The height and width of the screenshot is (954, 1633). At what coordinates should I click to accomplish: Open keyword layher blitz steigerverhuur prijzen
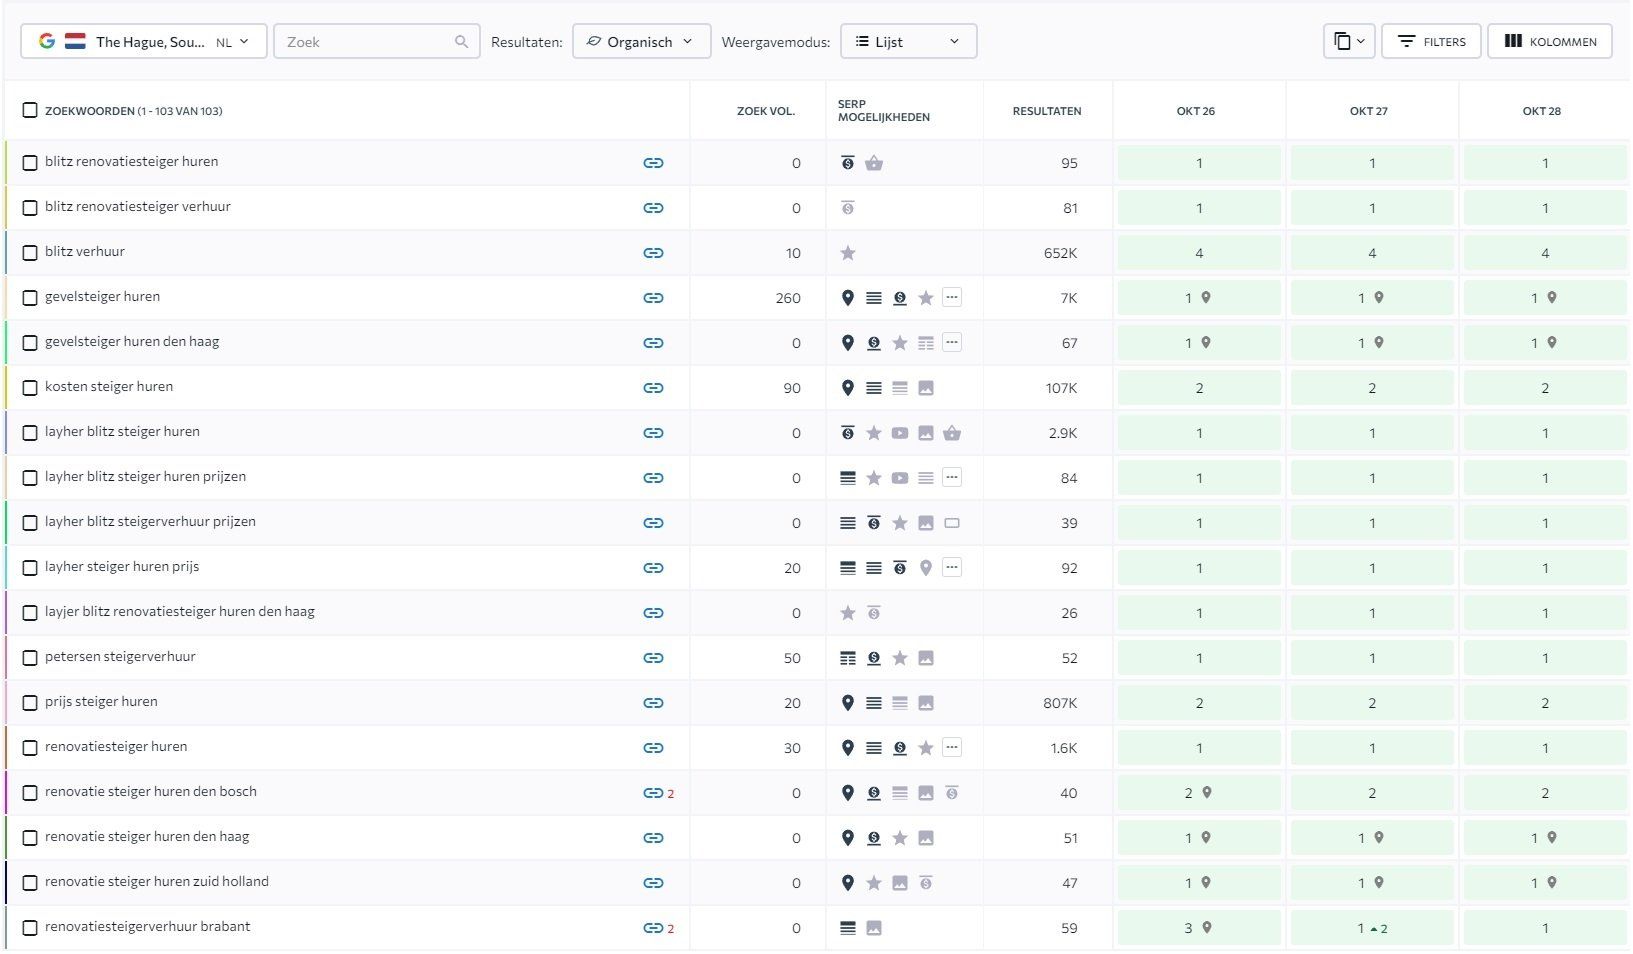point(150,522)
